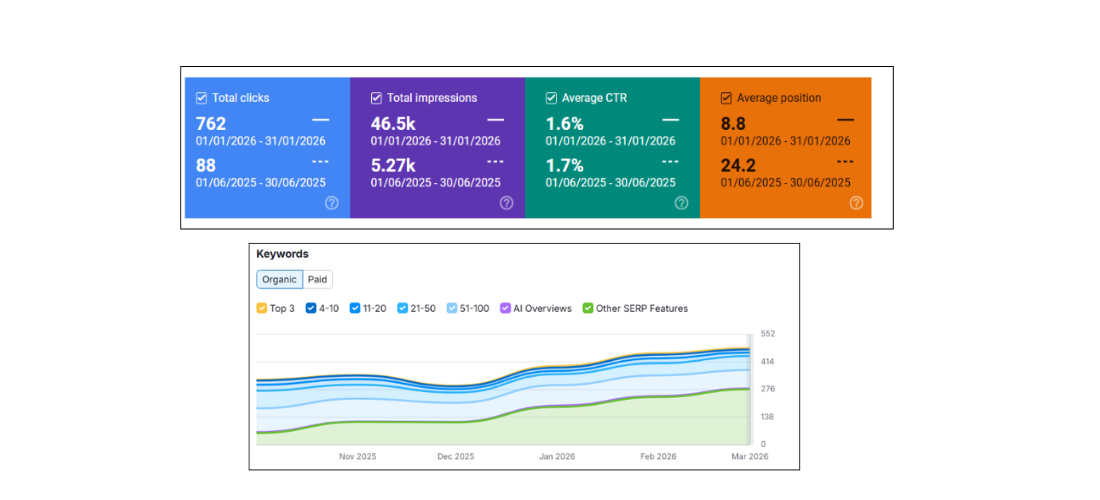1100x500 pixels.
Task: Uncheck the Total impressions metric checkbox
Action: 377,98
